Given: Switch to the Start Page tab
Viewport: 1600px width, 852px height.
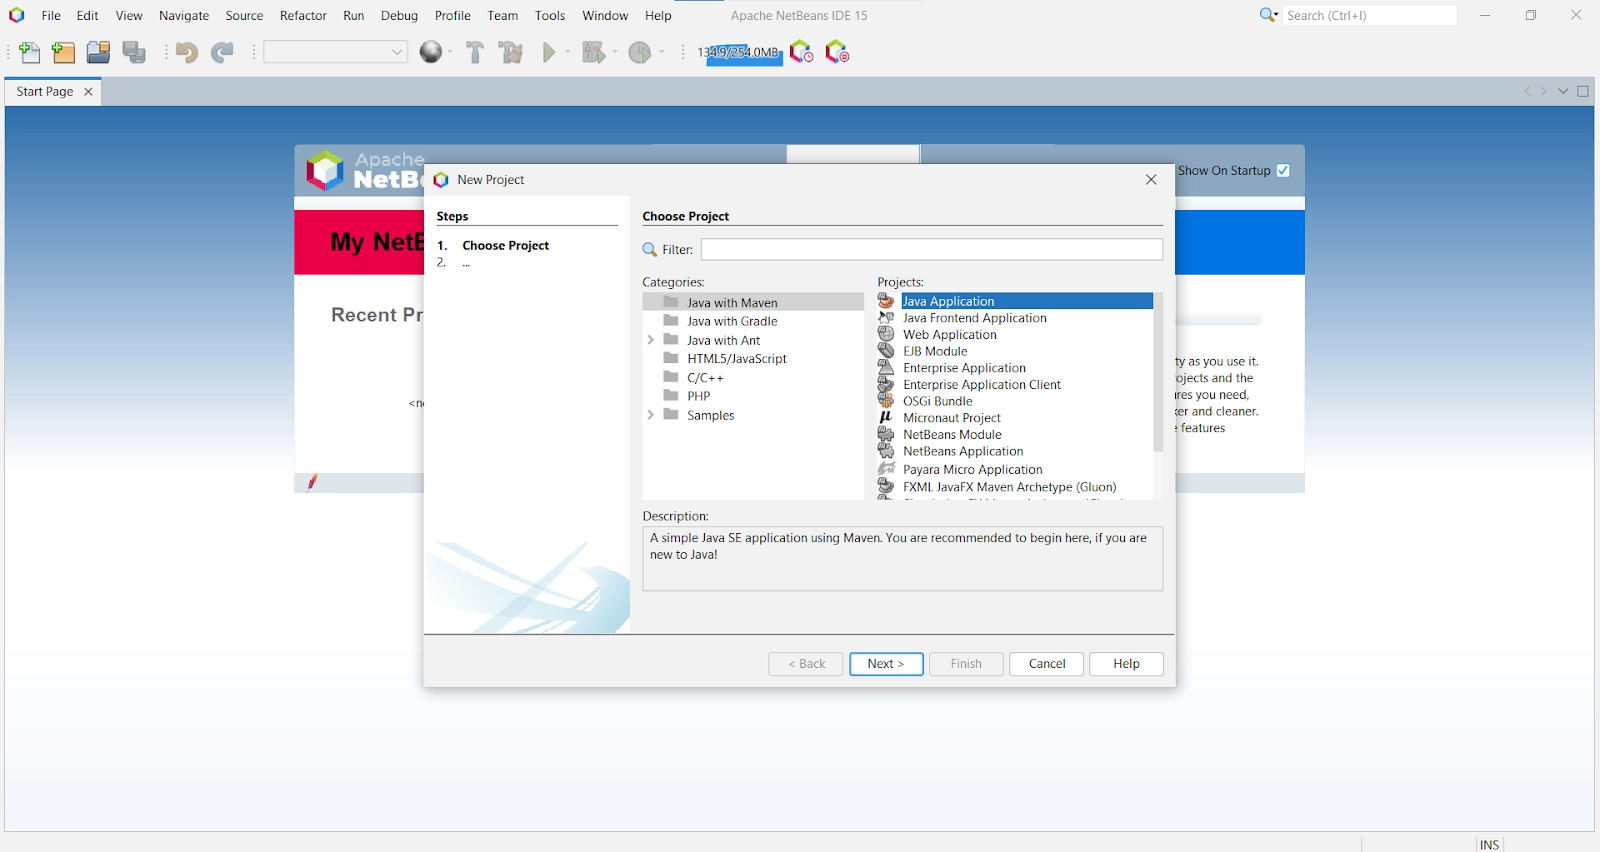Looking at the screenshot, I should pyautogui.click(x=45, y=91).
